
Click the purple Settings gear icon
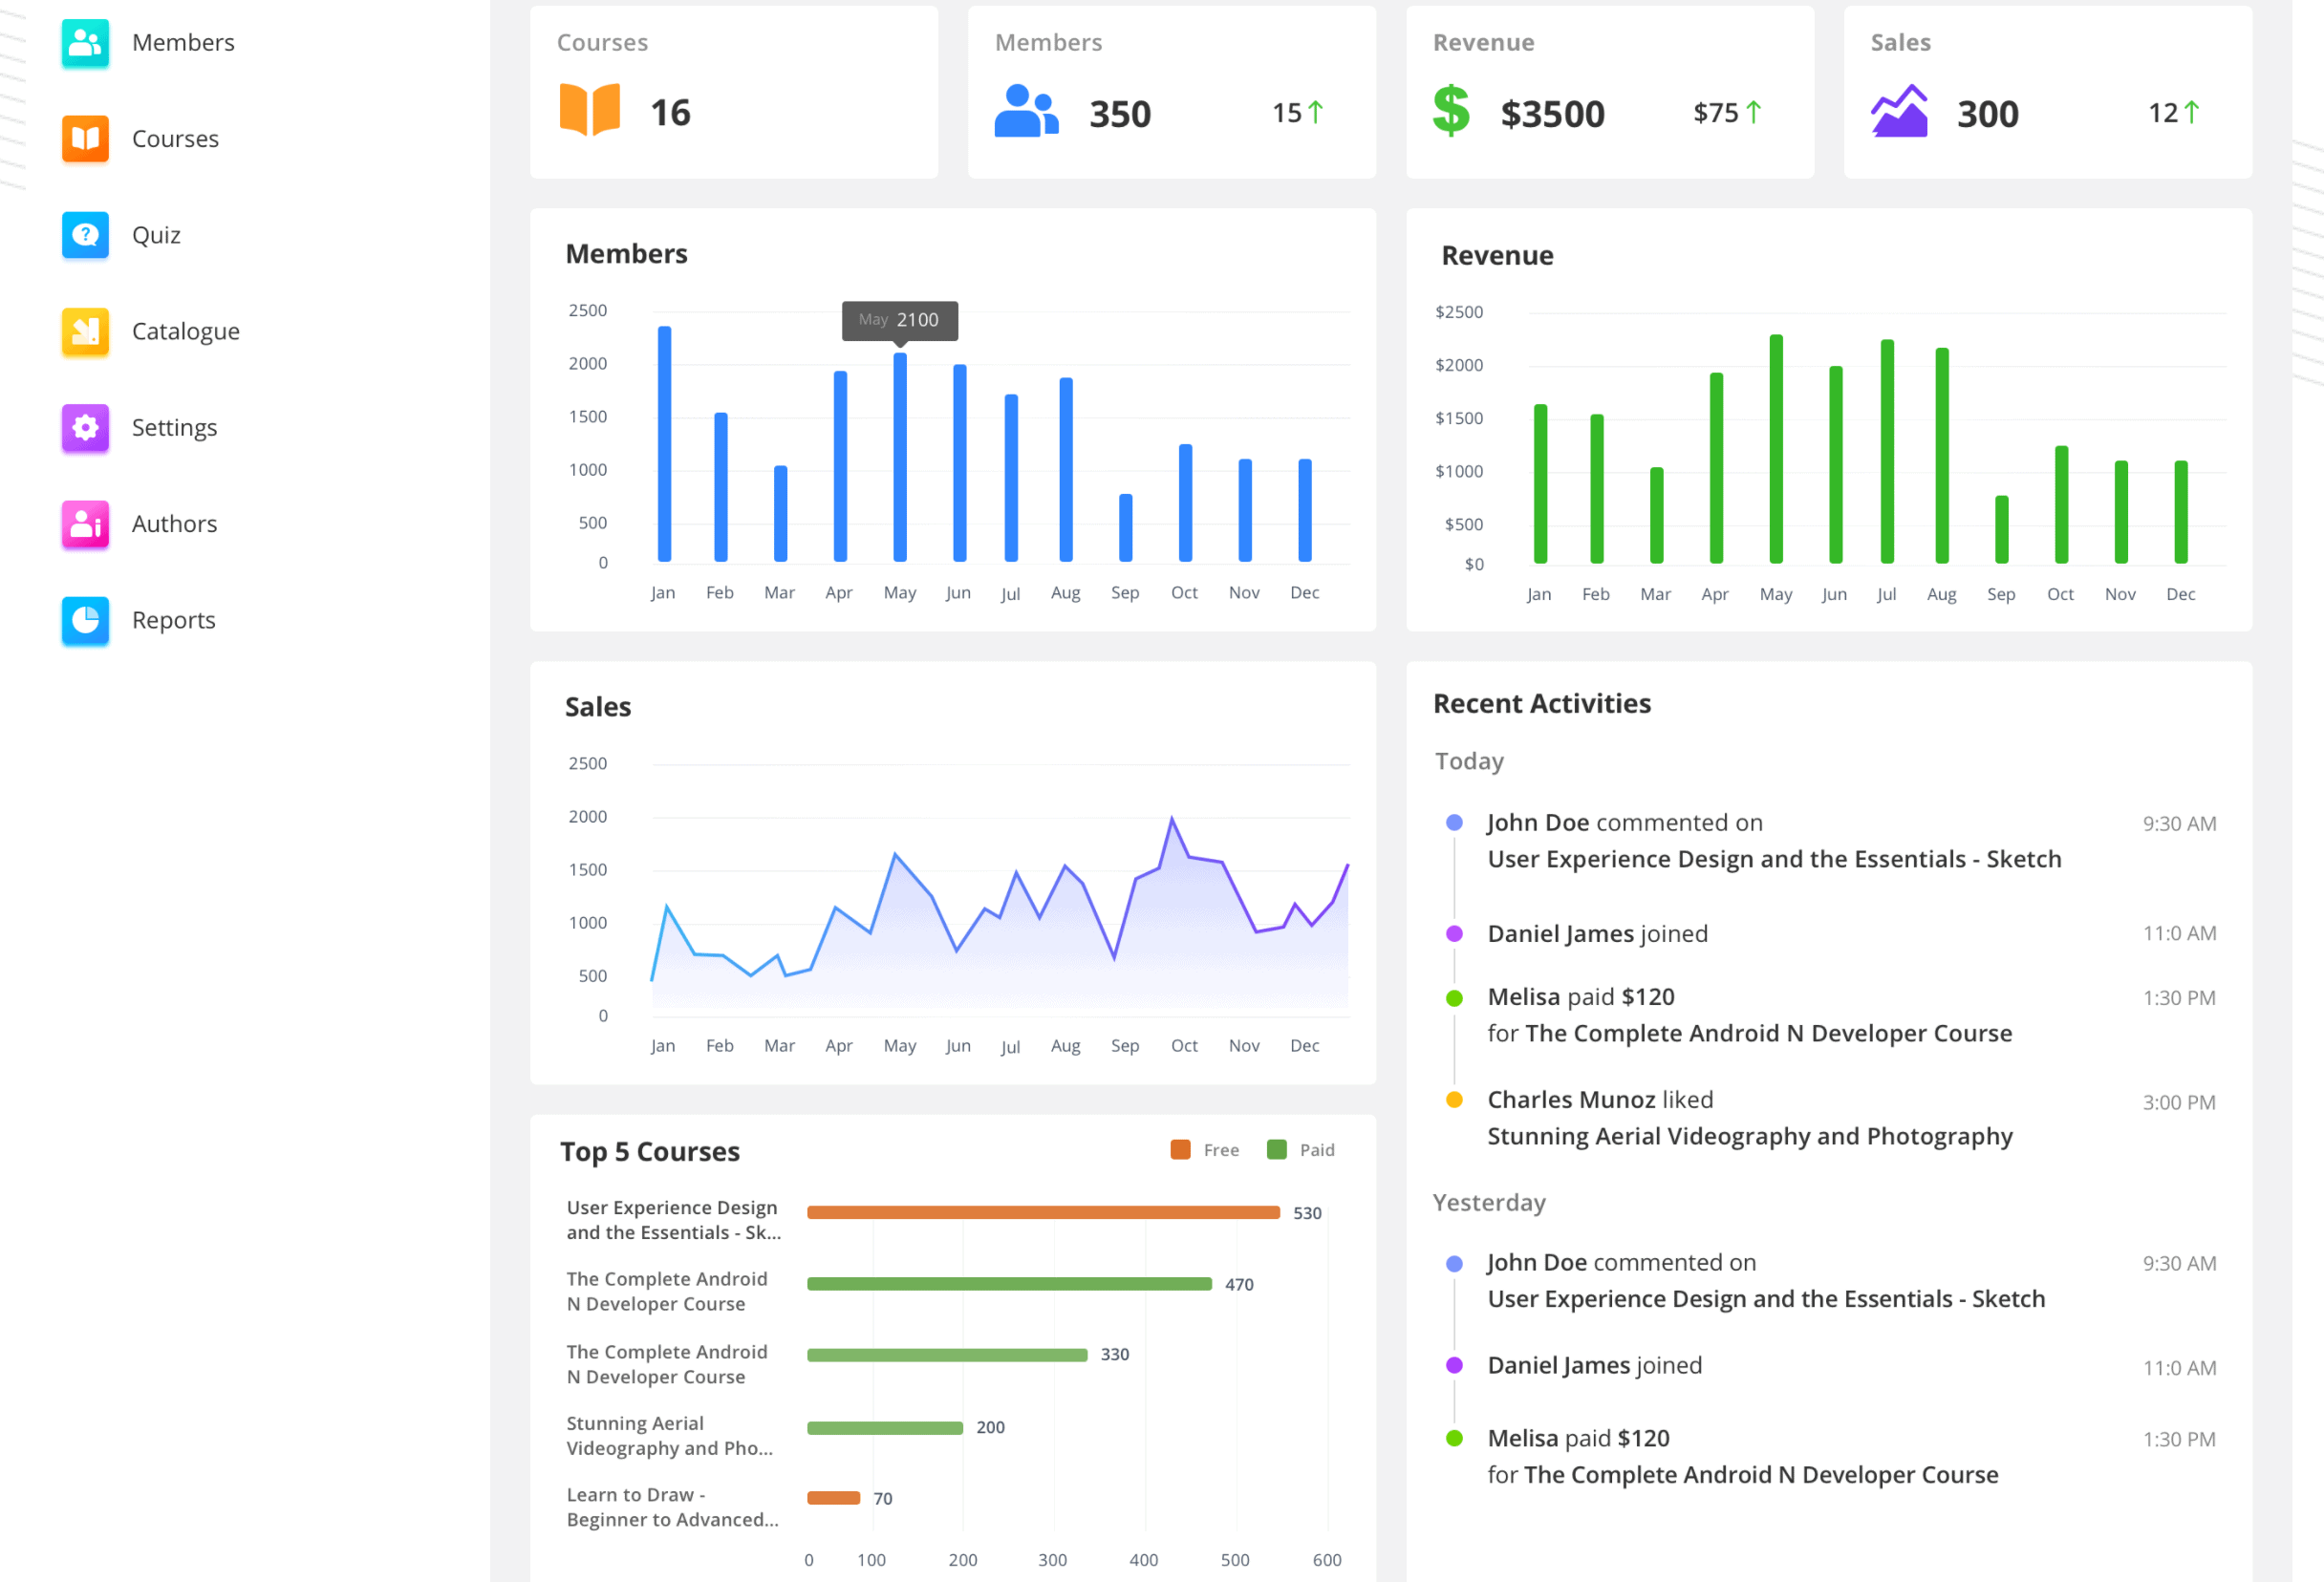85,428
